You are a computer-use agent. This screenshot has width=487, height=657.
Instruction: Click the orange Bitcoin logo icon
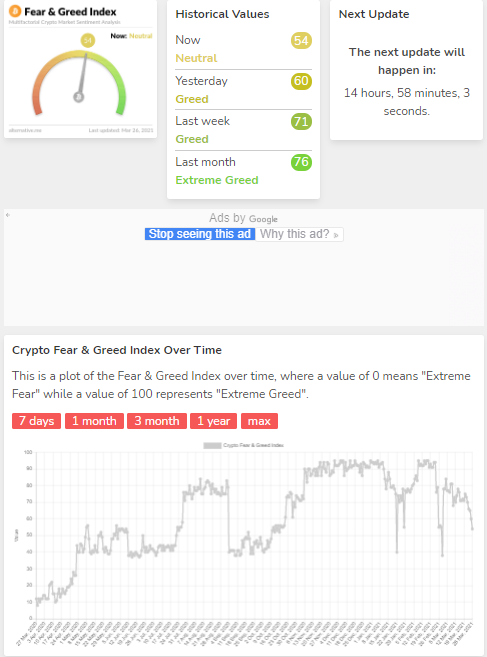[15, 11]
